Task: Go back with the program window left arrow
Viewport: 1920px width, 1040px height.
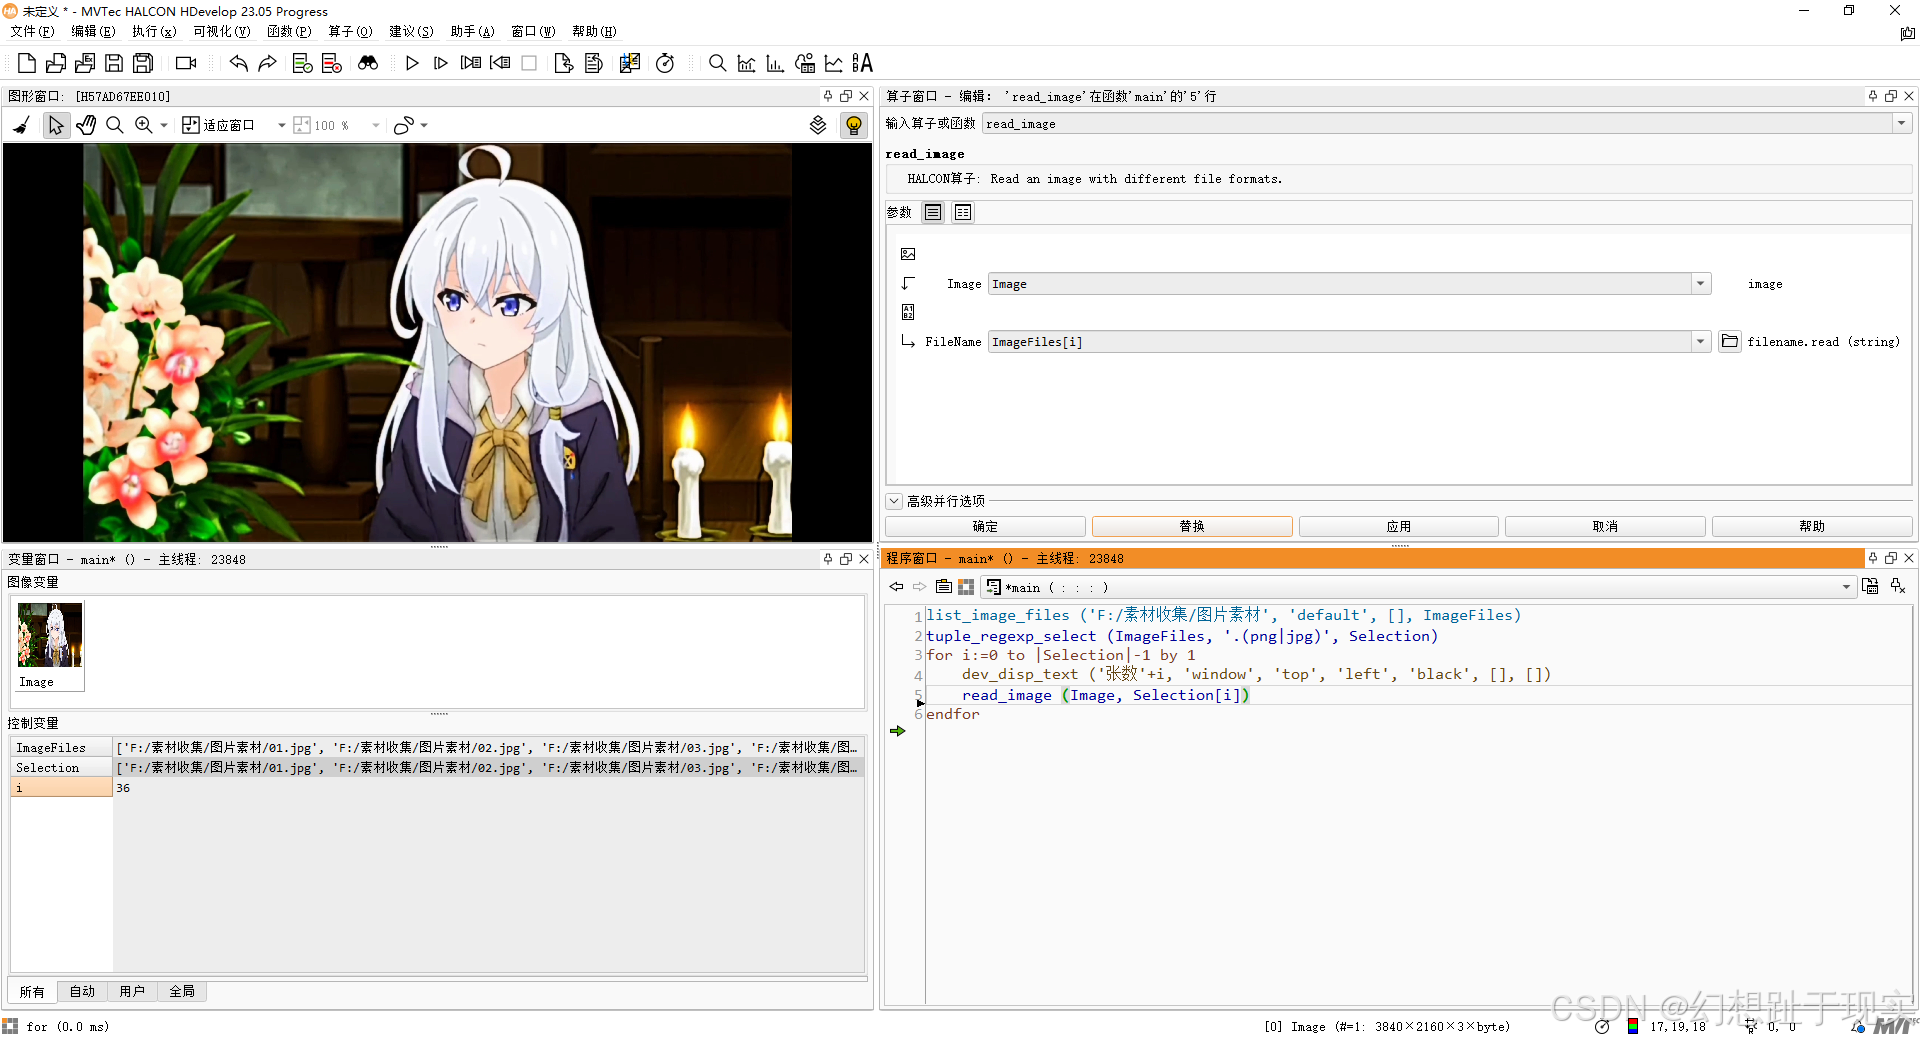Action: (x=896, y=587)
